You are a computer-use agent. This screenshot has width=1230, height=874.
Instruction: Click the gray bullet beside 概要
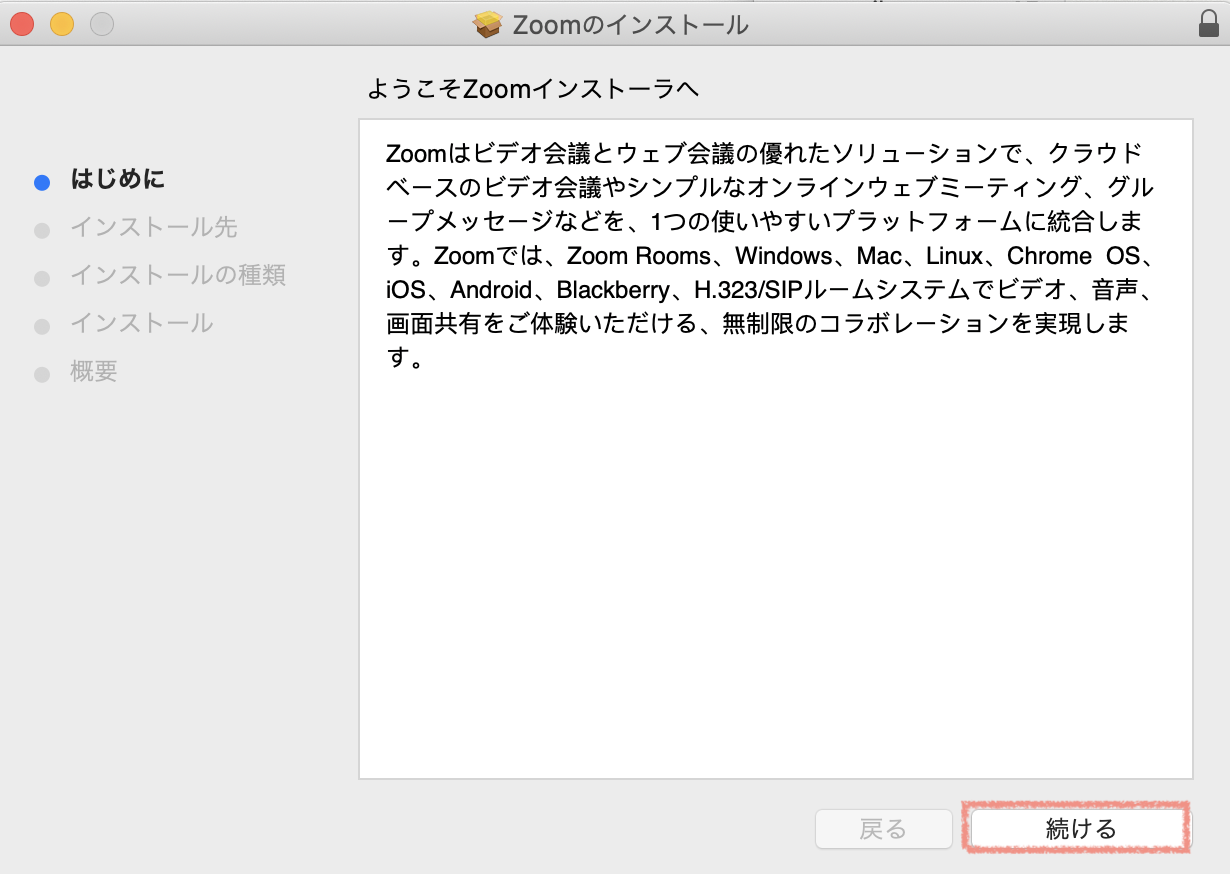click(42, 374)
